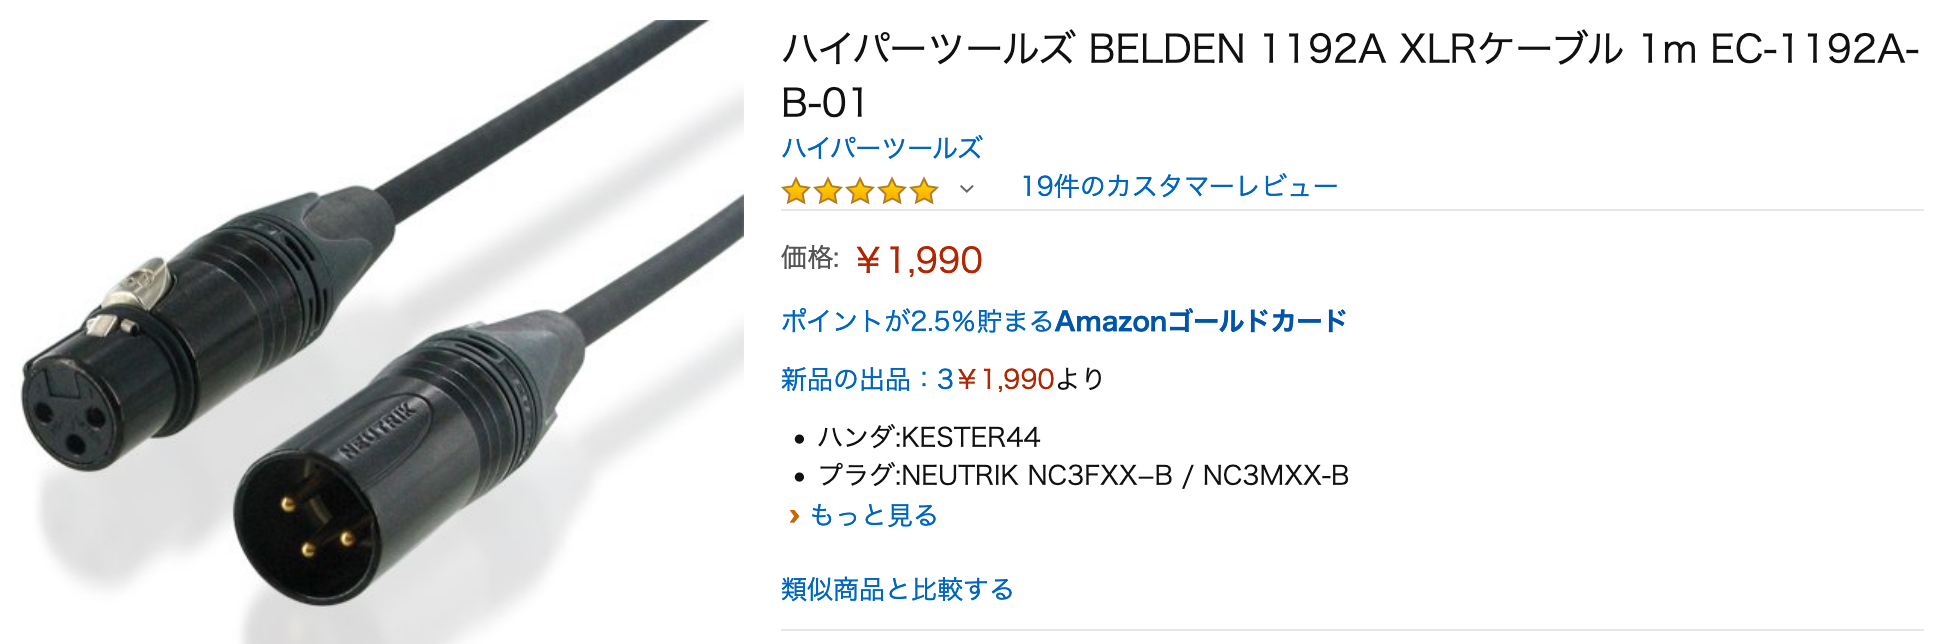Select the second star of the product rating
Screen dimensions: 1938x644
829,190
